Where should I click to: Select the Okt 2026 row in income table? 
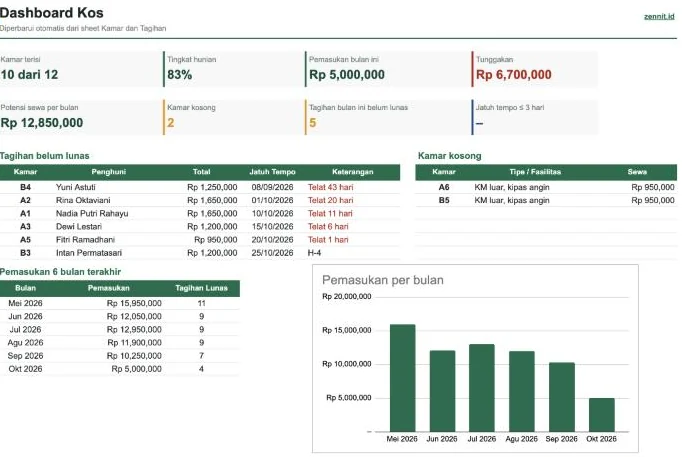(x=120, y=369)
